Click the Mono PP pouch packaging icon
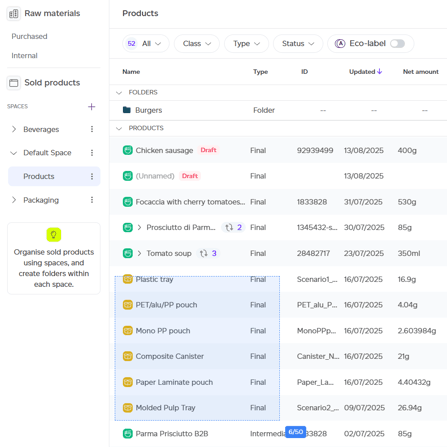The width and height of the screenshot is (447, 447). (x=128, y=331)
